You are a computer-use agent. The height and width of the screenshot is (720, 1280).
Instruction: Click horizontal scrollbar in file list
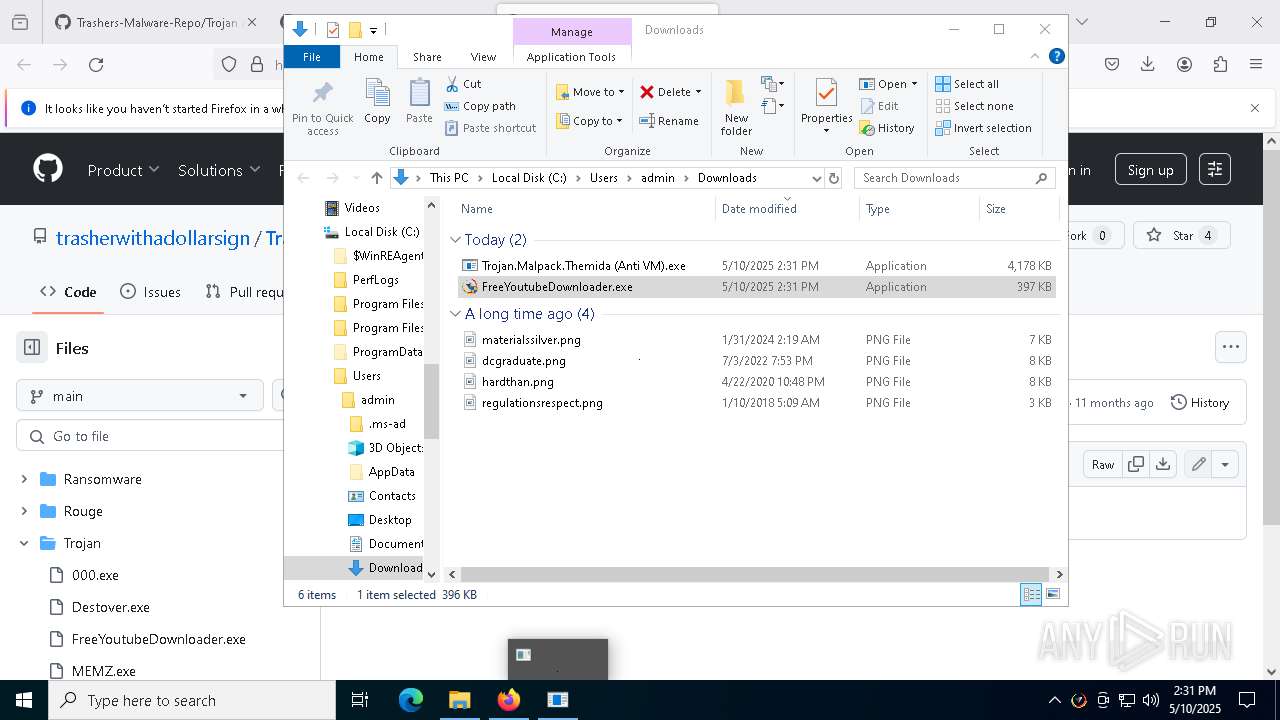click(x=755, y=574)
